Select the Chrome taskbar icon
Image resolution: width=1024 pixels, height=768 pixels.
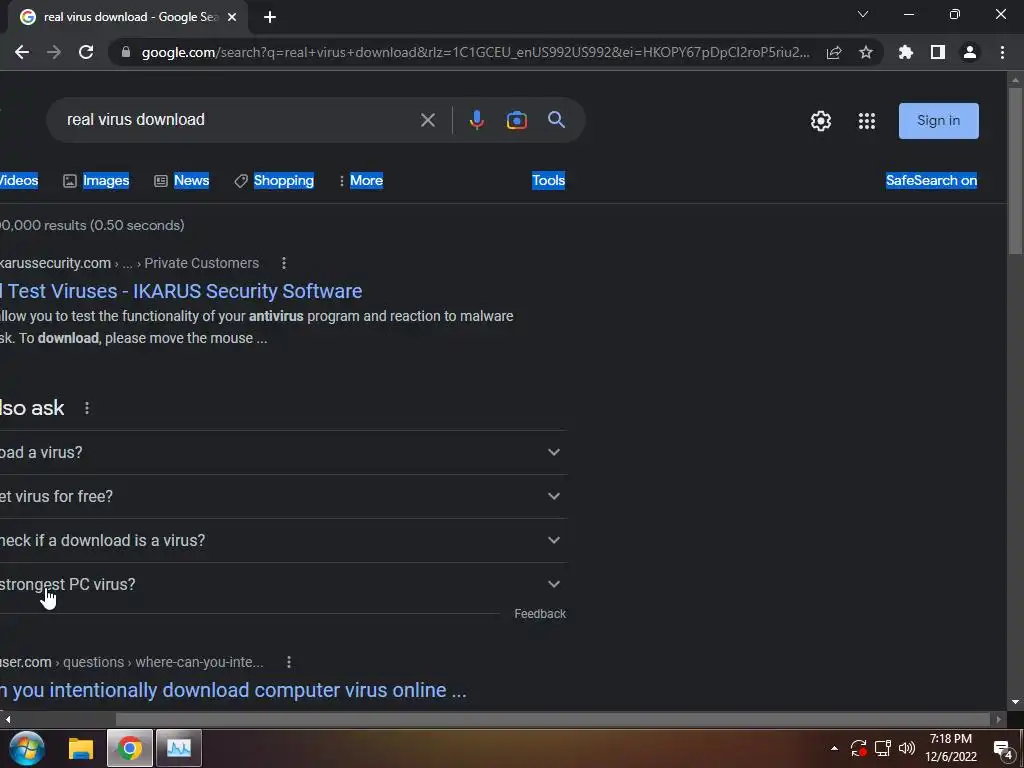coord(129,748)
